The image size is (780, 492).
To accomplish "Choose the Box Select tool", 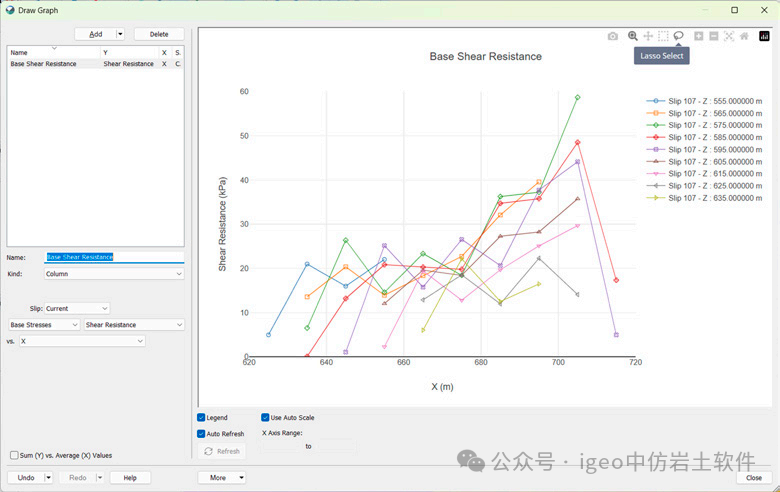I will pyautogui.click(x=663, y=36).
